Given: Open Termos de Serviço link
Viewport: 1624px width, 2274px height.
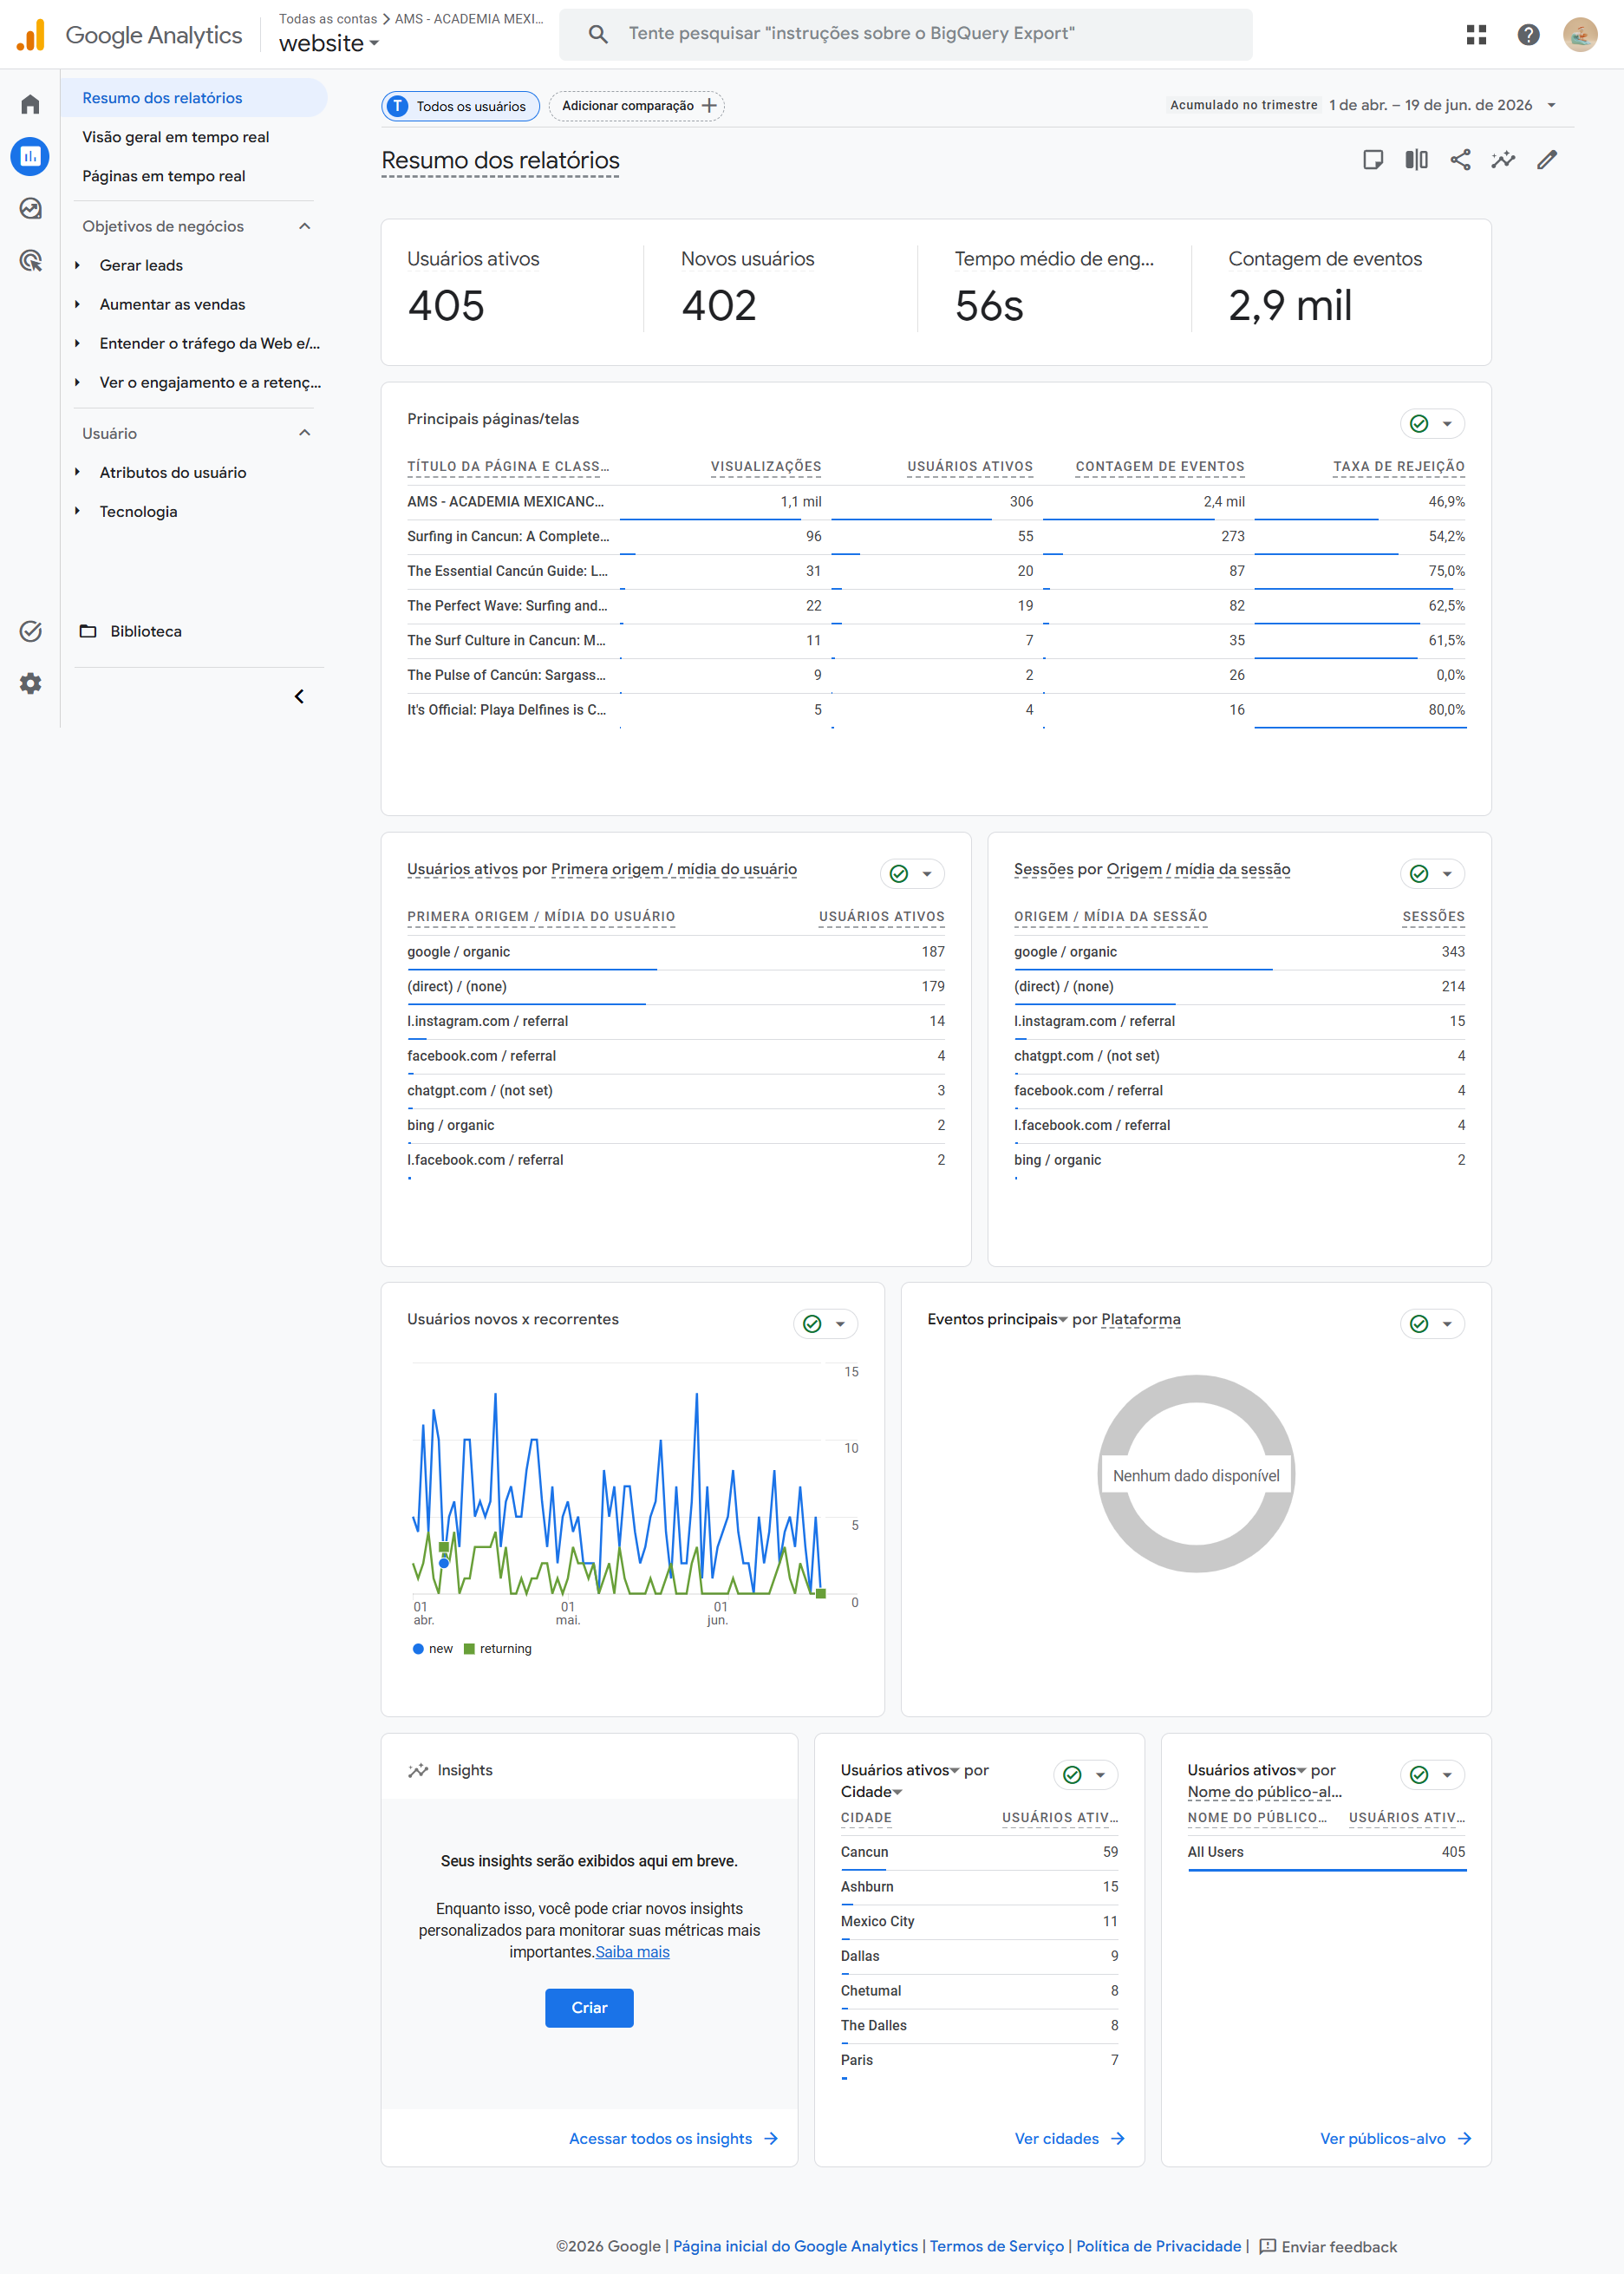Looking at the screenshot, I should (x=996, y=2247).
